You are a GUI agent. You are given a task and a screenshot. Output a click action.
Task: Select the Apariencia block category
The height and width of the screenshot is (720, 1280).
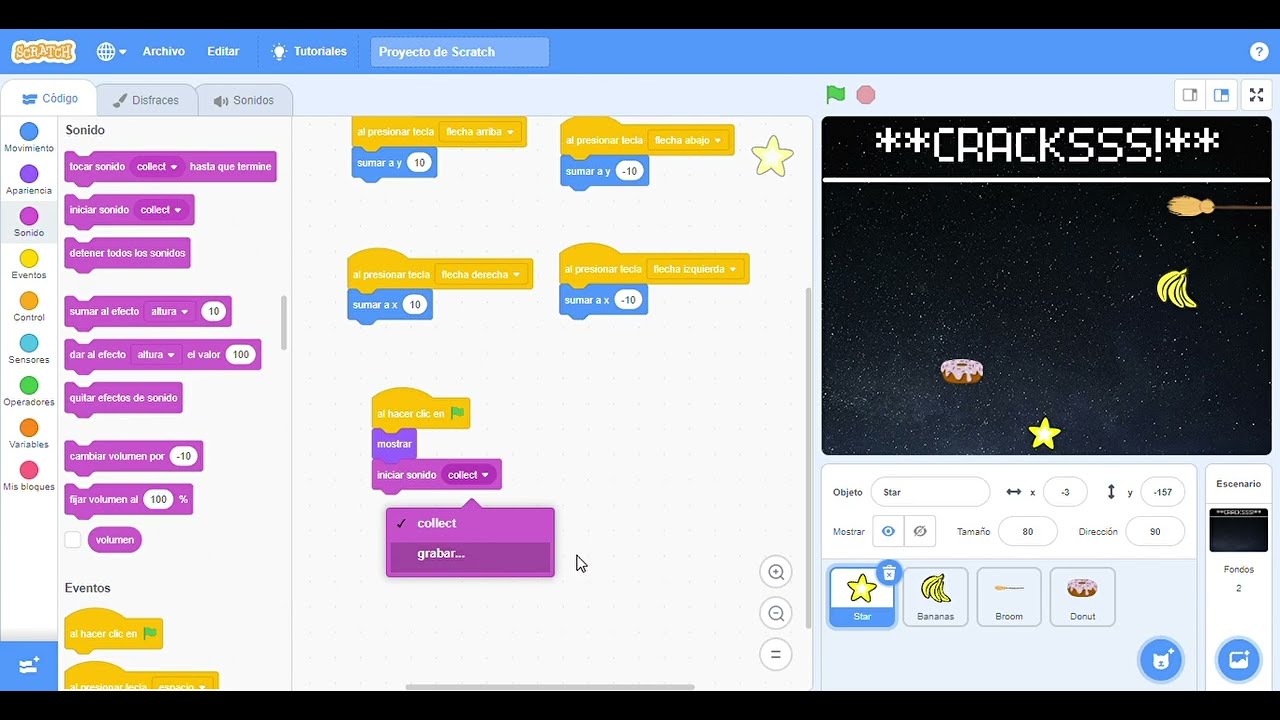29,180
